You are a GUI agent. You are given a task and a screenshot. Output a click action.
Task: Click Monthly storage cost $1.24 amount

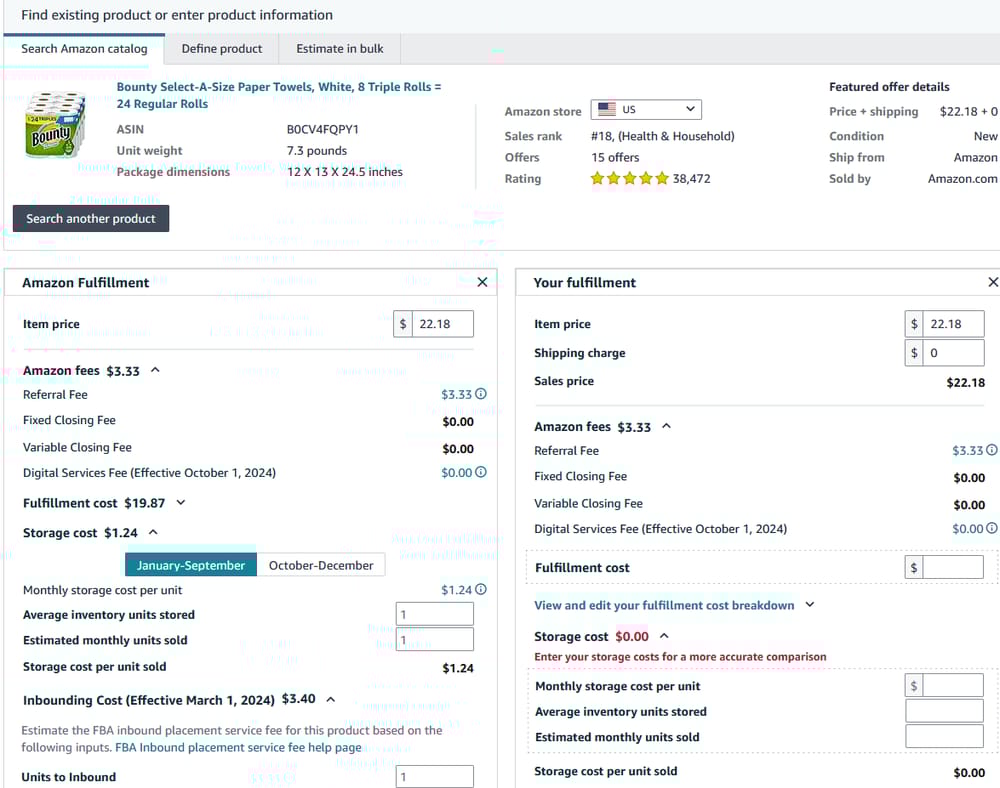pyautogui.click(x=456, y=590)
